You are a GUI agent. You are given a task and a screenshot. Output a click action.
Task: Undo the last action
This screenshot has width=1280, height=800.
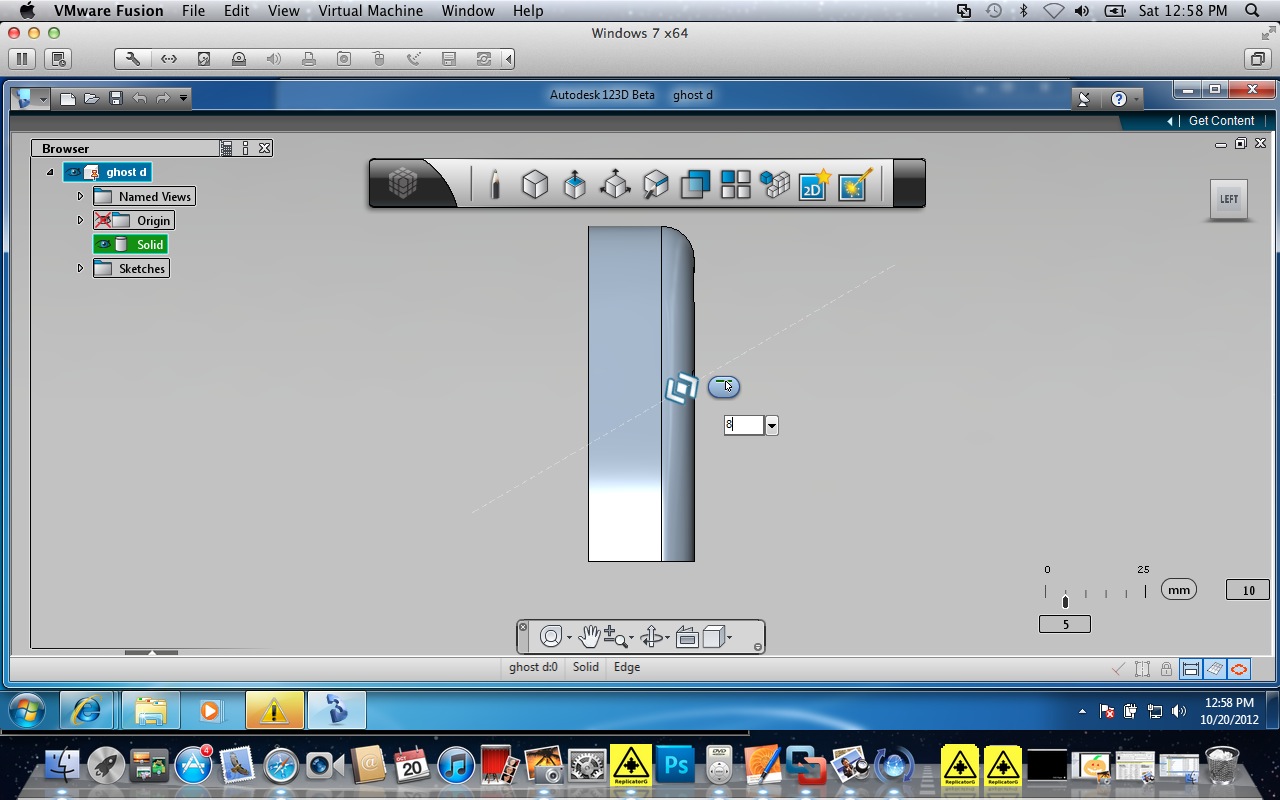[x=140, y=98]
